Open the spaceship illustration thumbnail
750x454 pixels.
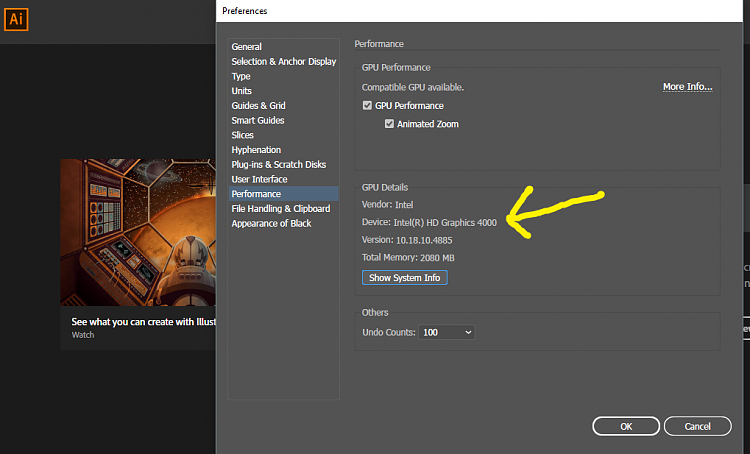click(x=138, y=232)
